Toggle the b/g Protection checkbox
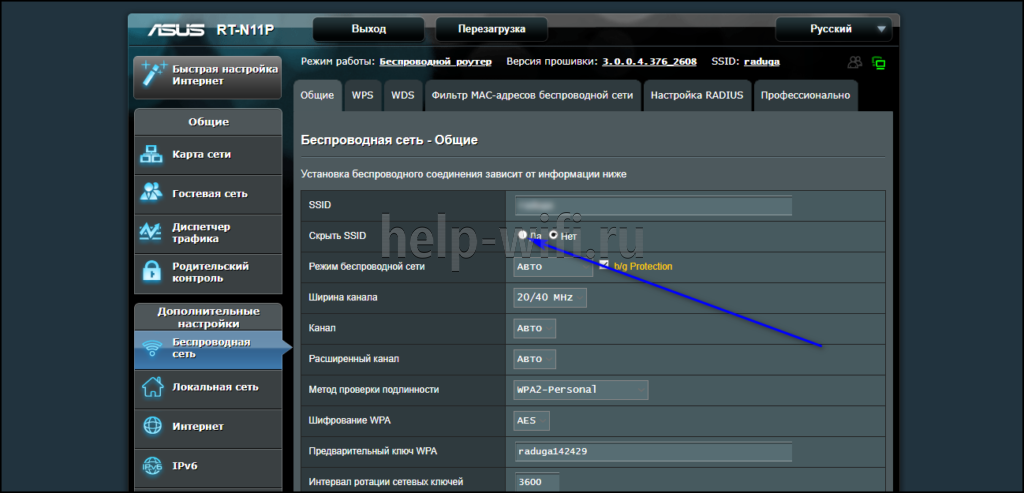Screen dimensions: 1024x493 coord(604,265)
